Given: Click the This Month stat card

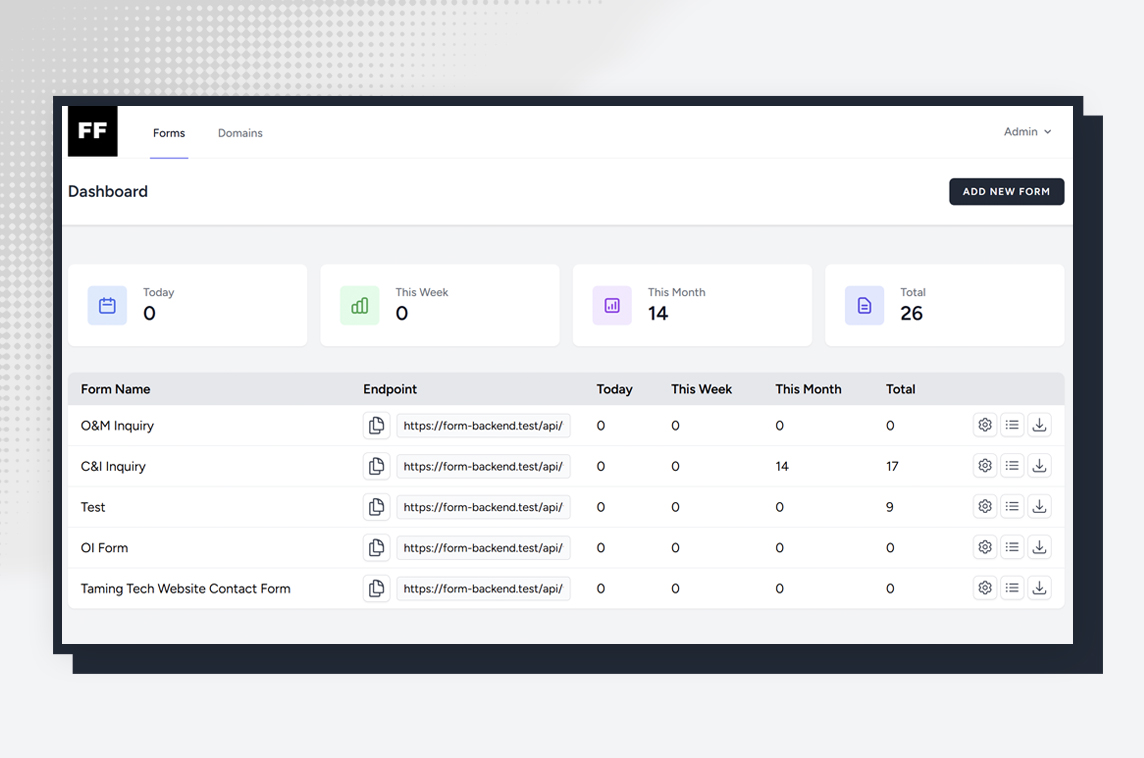Looking at the screenshot, I should point(692,306).
